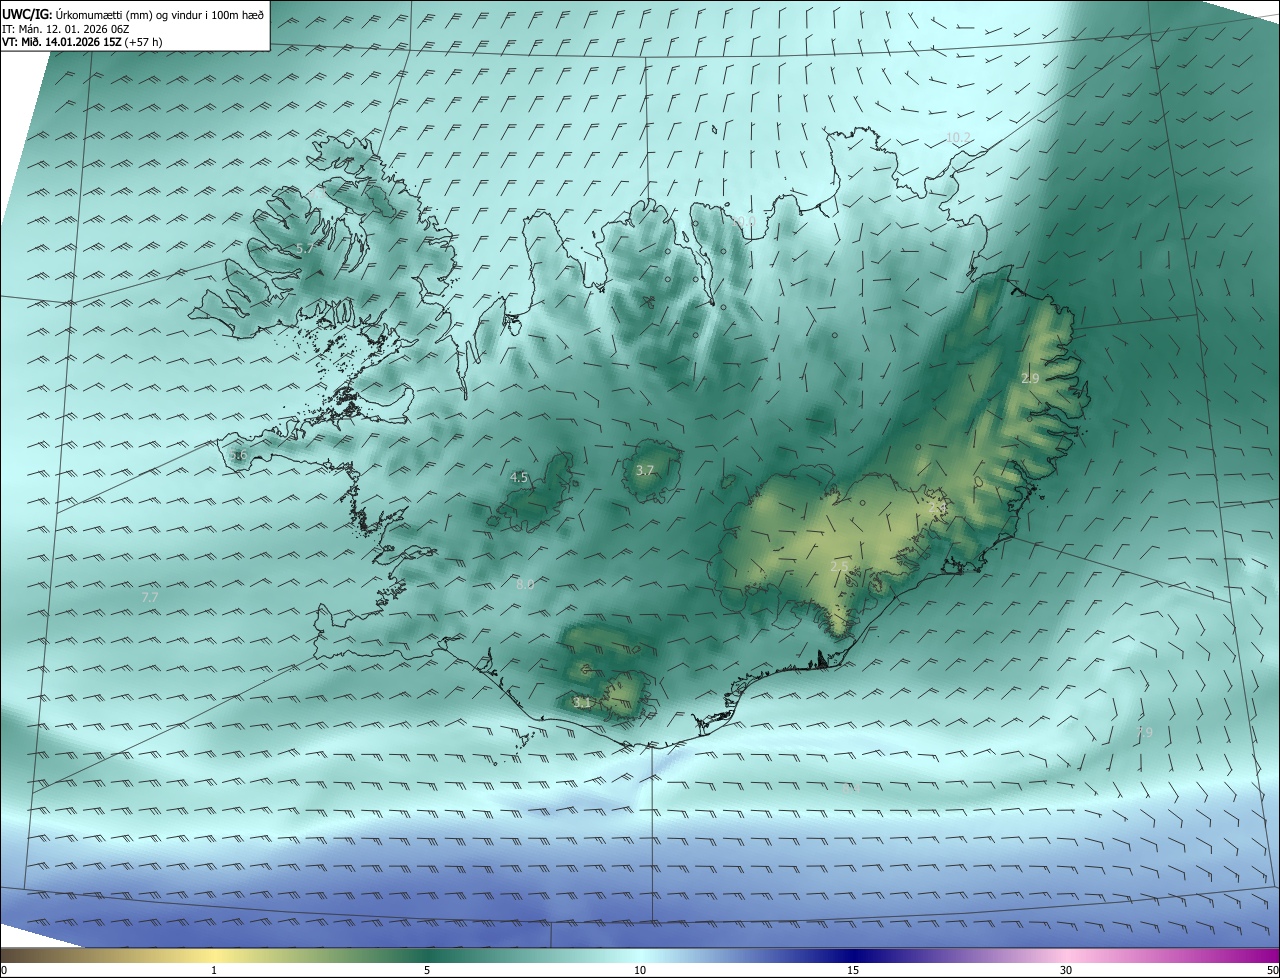
Task: Click the 2.5 value on the large glacier
Action: click(x=839, y=566)
